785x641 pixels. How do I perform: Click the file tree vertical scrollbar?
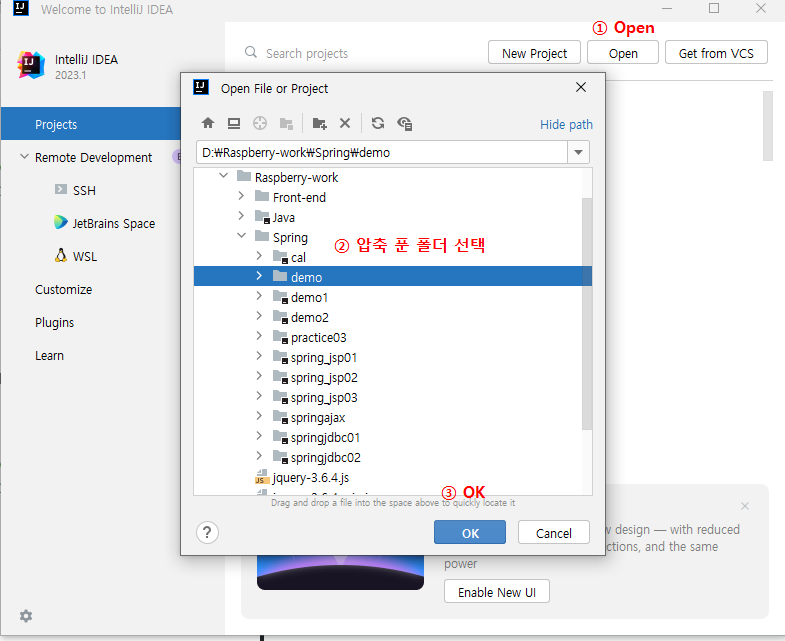point(587,313)
